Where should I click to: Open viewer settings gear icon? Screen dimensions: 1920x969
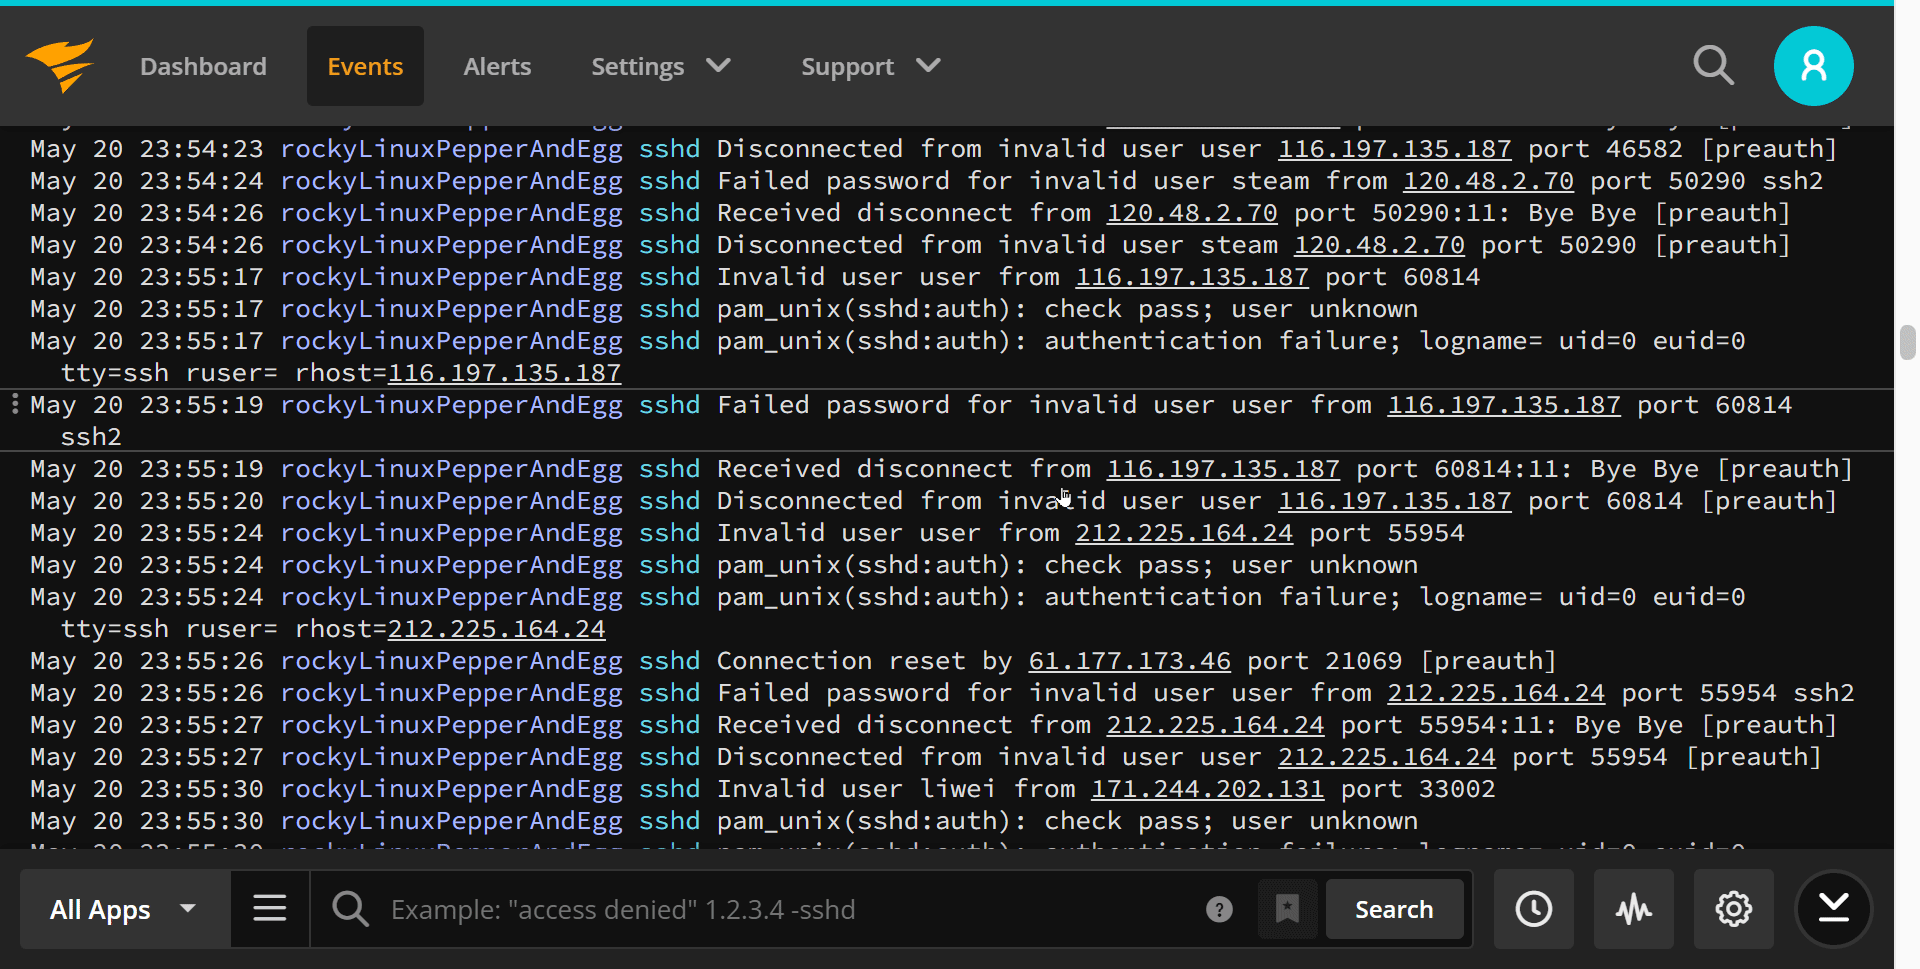tap(1733, 909)
